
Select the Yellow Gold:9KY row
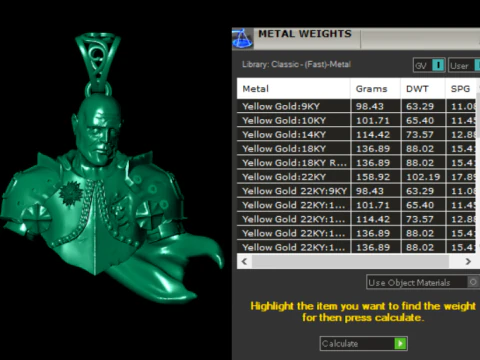point(357,106)
